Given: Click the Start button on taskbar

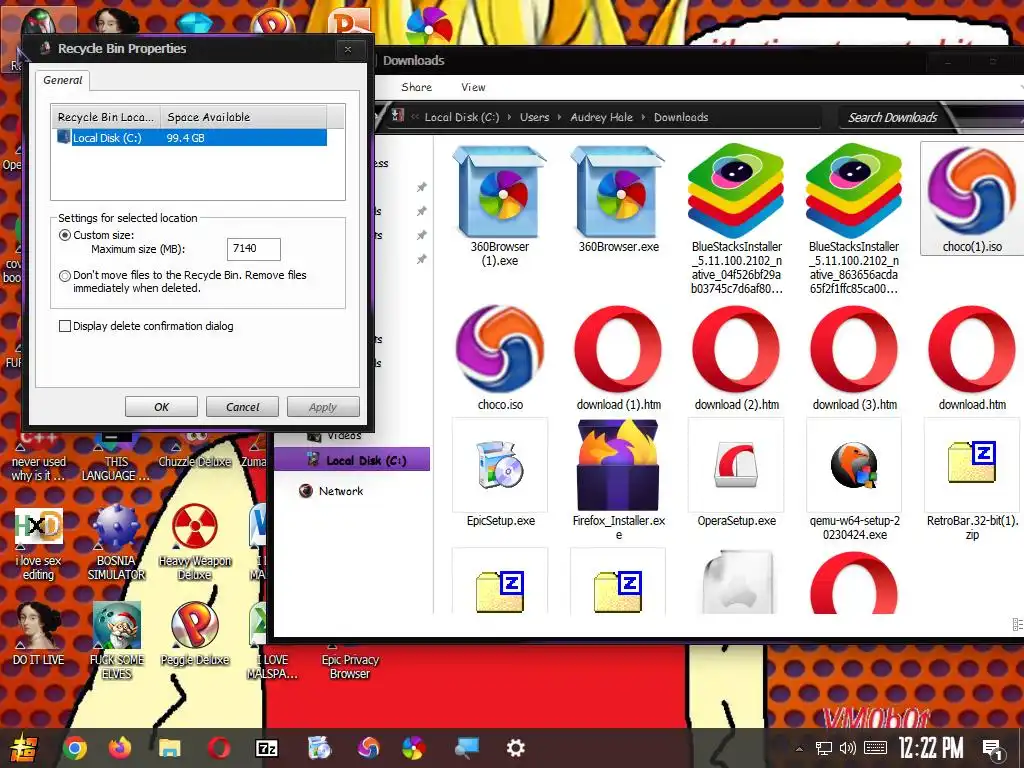Looking at the screenshot, I should [x=24, y=748].
